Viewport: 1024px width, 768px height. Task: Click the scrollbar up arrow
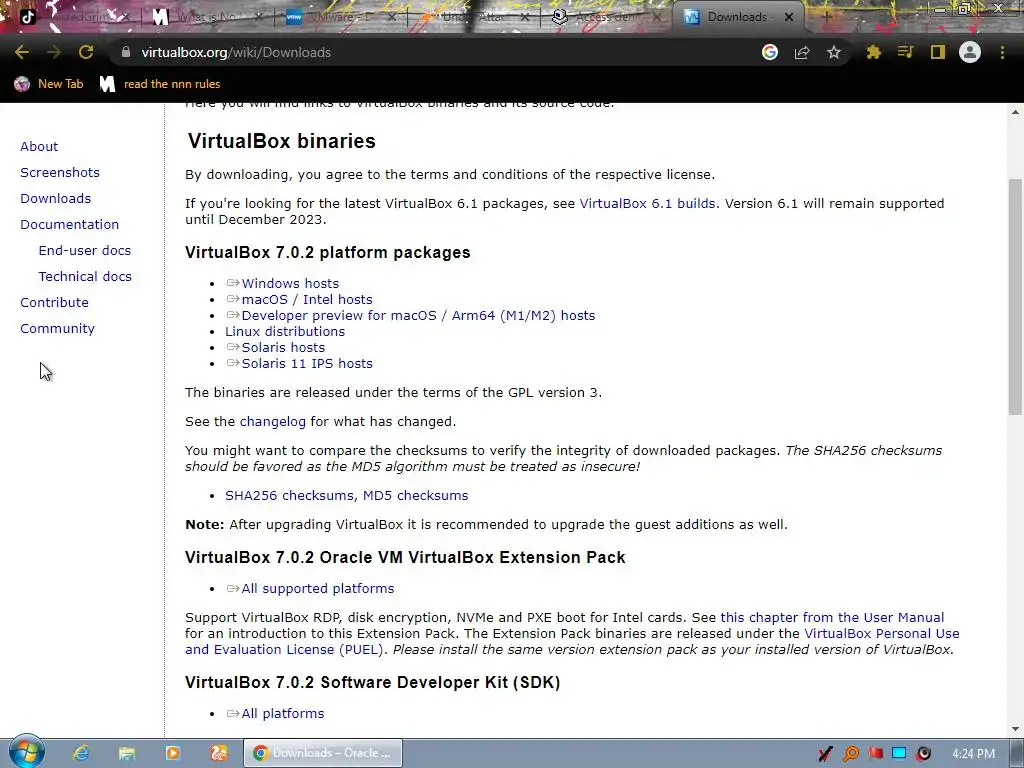[1015, 112]
